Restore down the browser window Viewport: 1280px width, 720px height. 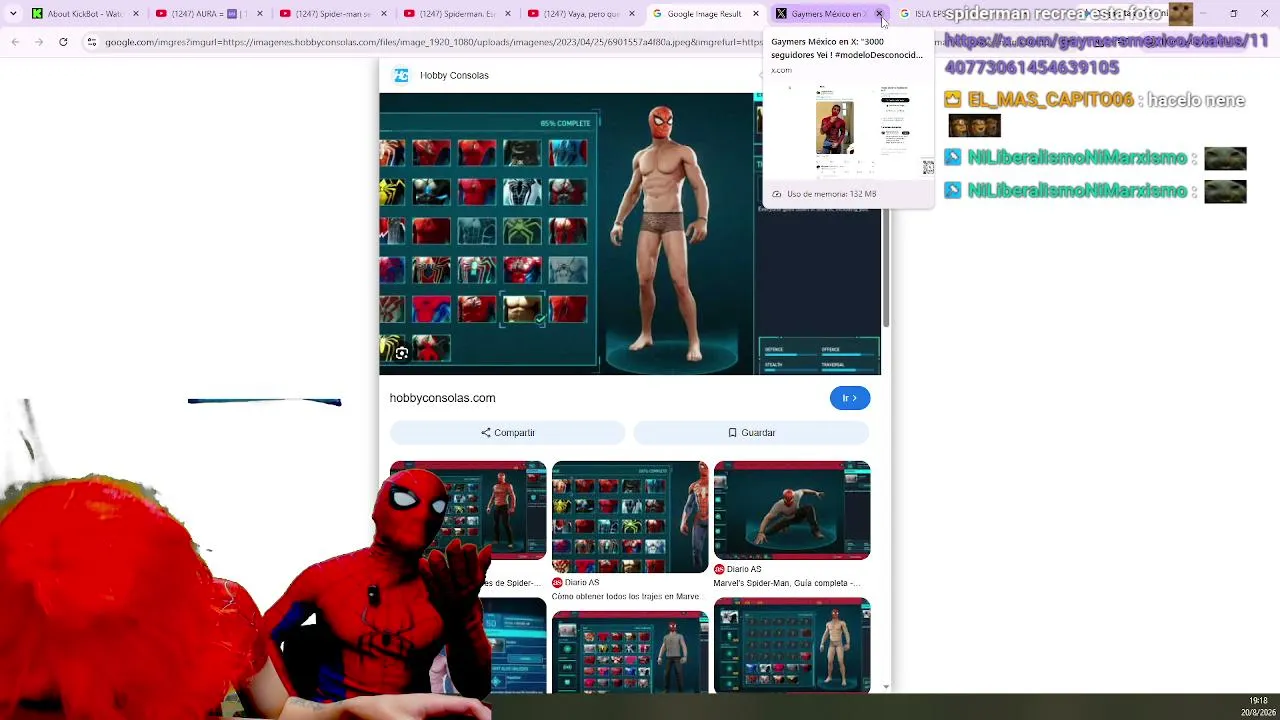point(1234,14)
